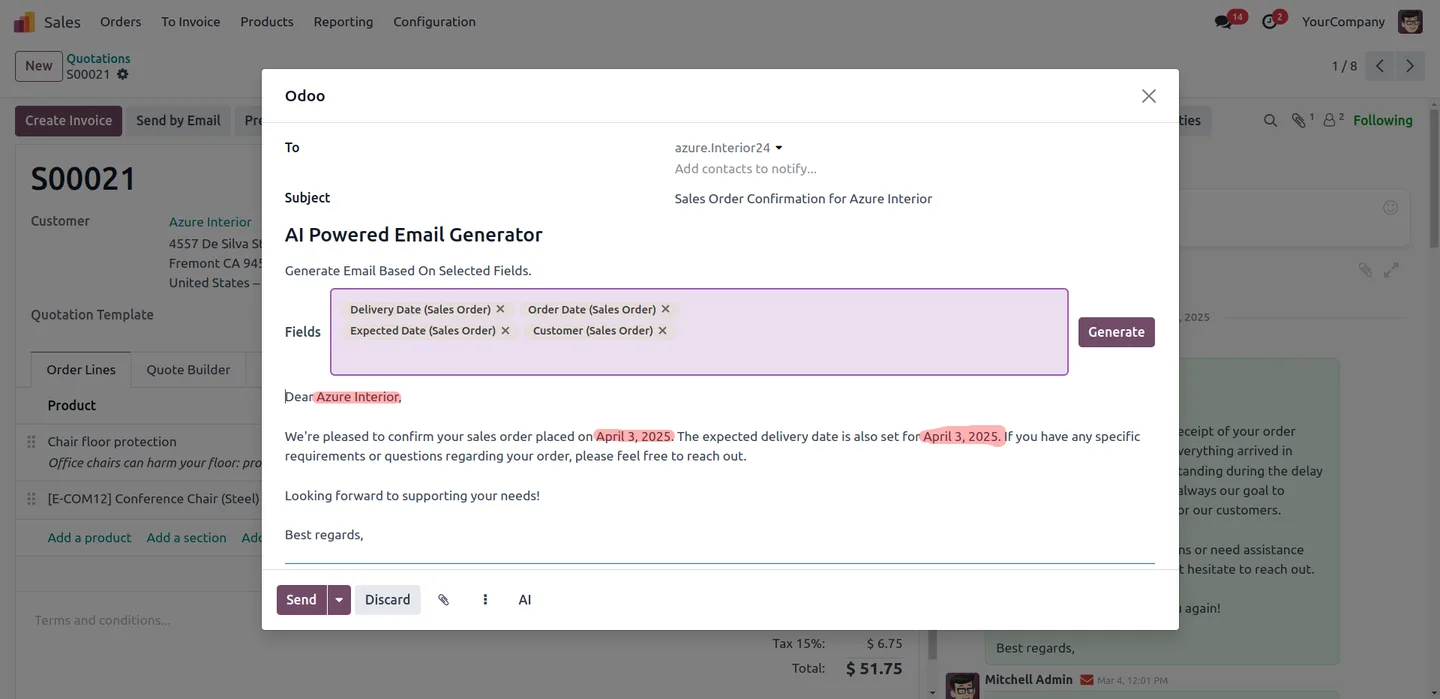This screenshot has height=699, width=1440.
Task: Open the activities clock icon
Action: pyautogui.click(x=1270, y=22)
